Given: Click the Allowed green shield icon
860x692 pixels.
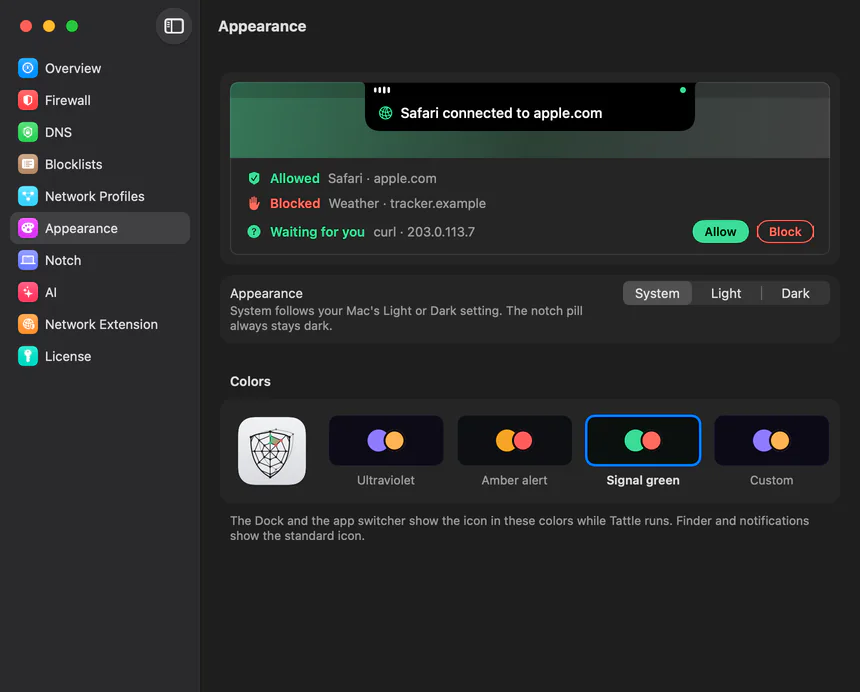Looking at the screenshot, I should click(254, 178).
